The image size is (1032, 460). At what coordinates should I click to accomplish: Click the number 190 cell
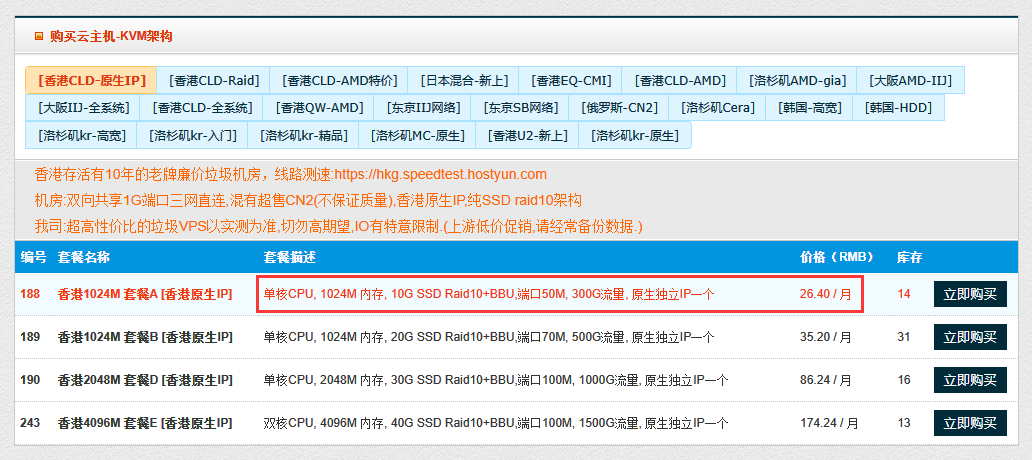click(x=30, y=380)
